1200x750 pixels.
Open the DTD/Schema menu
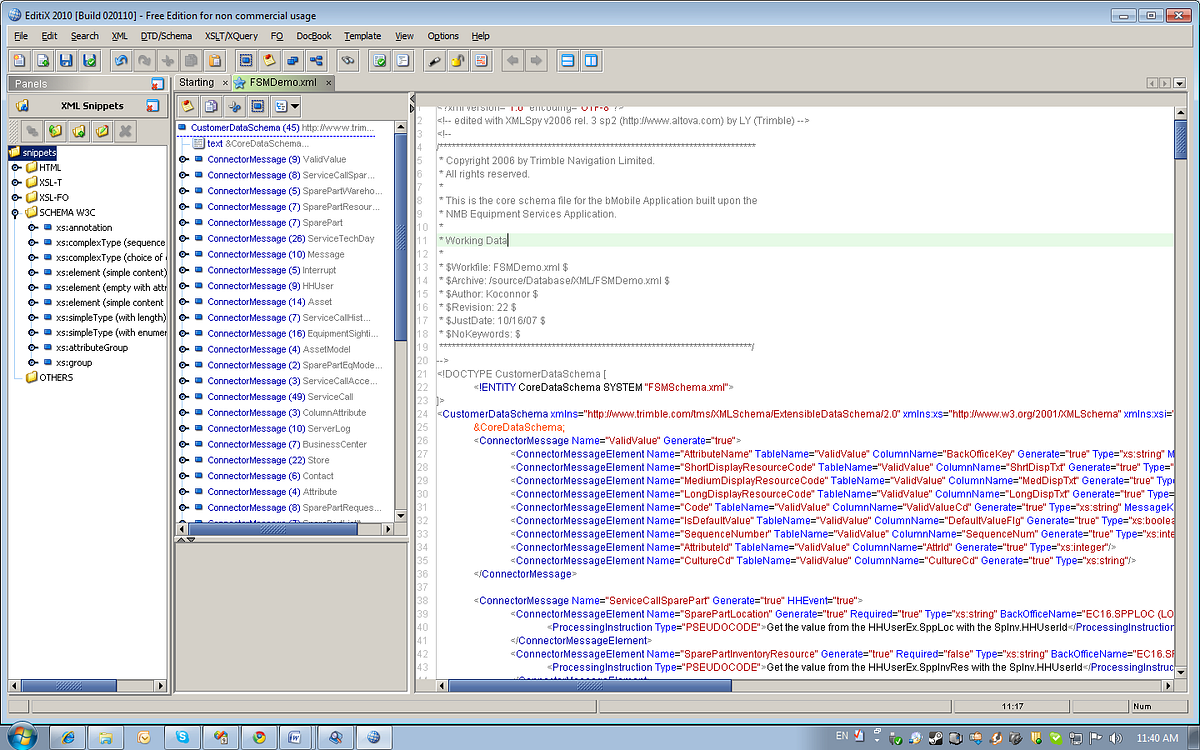pos(166,36)
